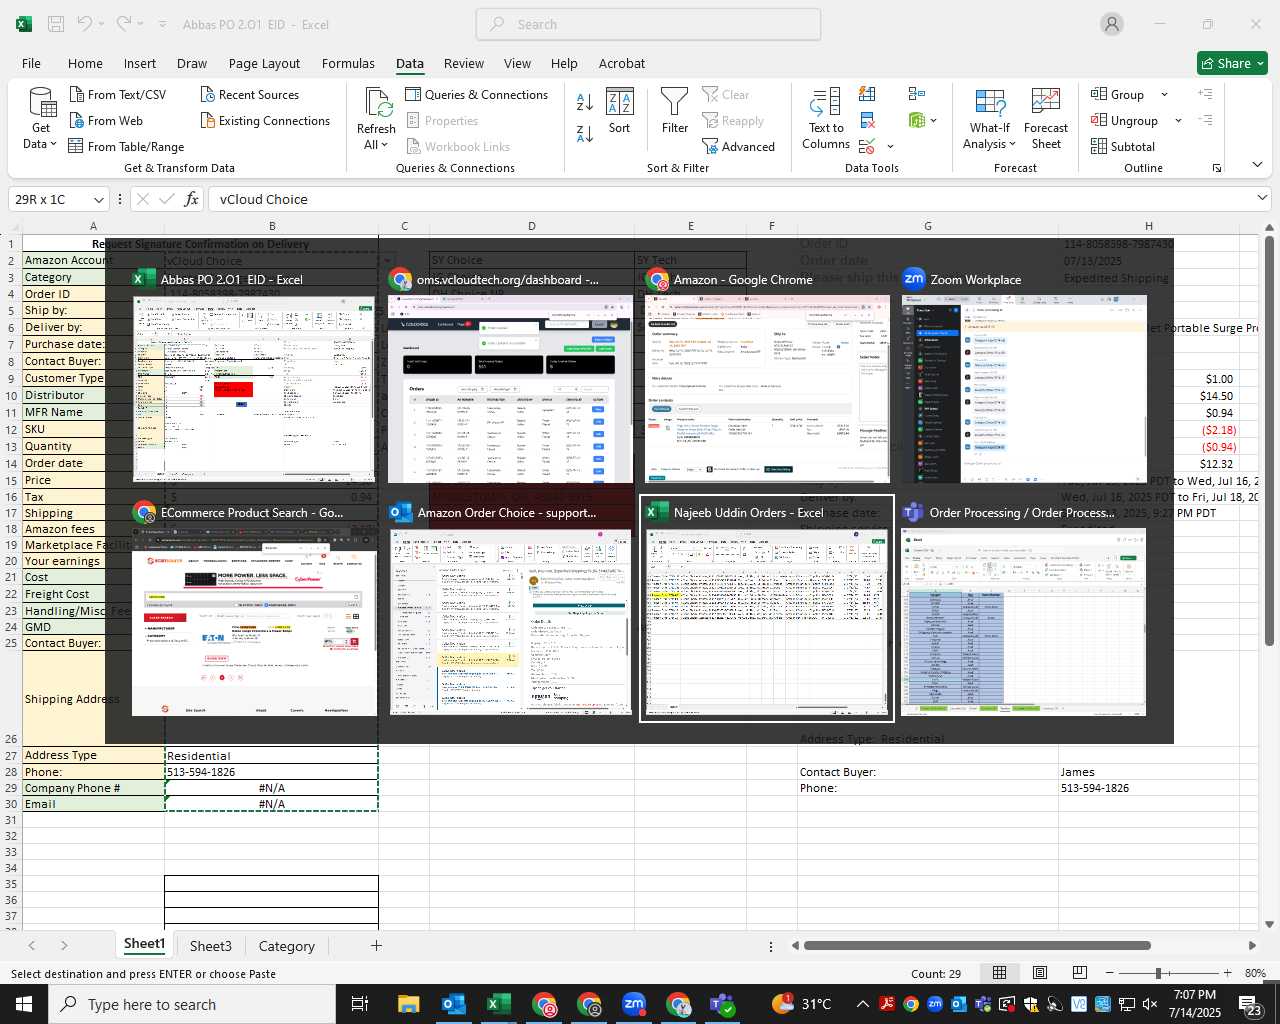Image resolution: width=1280 pixels, height=1024 pixels.
Task: Sort Z to A descending
Action: [x=585, y=133]
